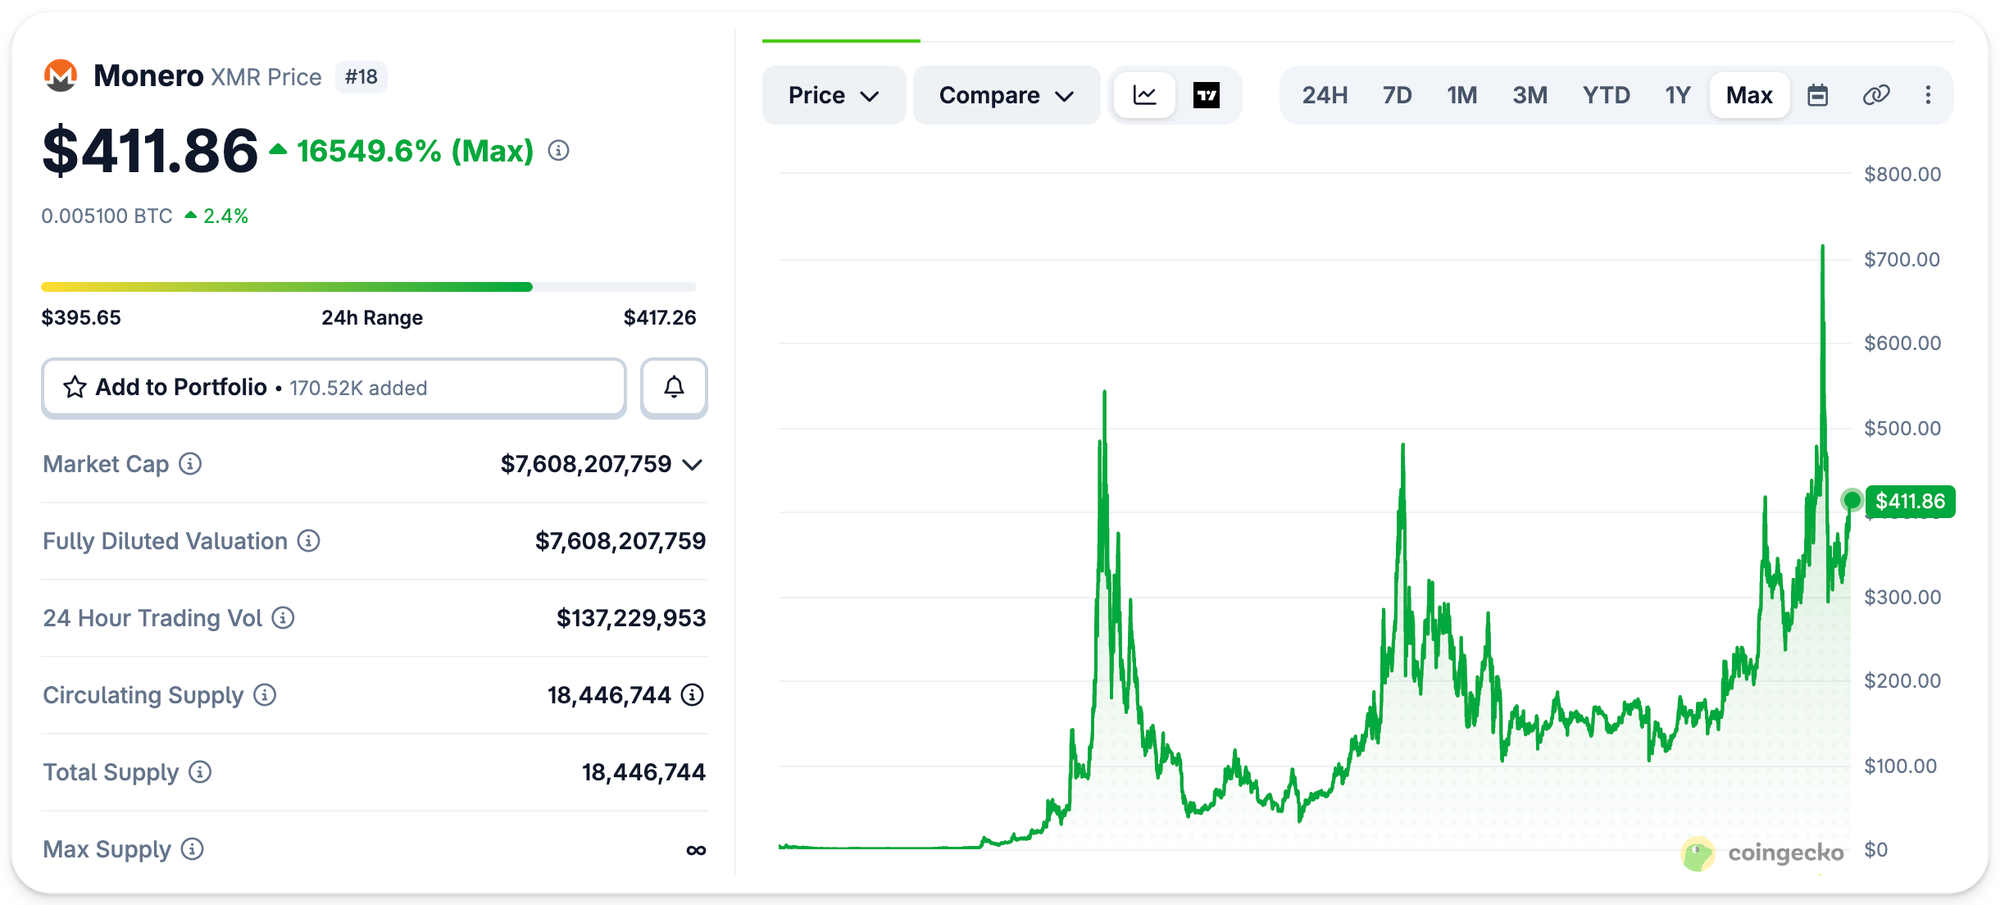
Task: Select the 24H time range
Action: pos(1324,95)
